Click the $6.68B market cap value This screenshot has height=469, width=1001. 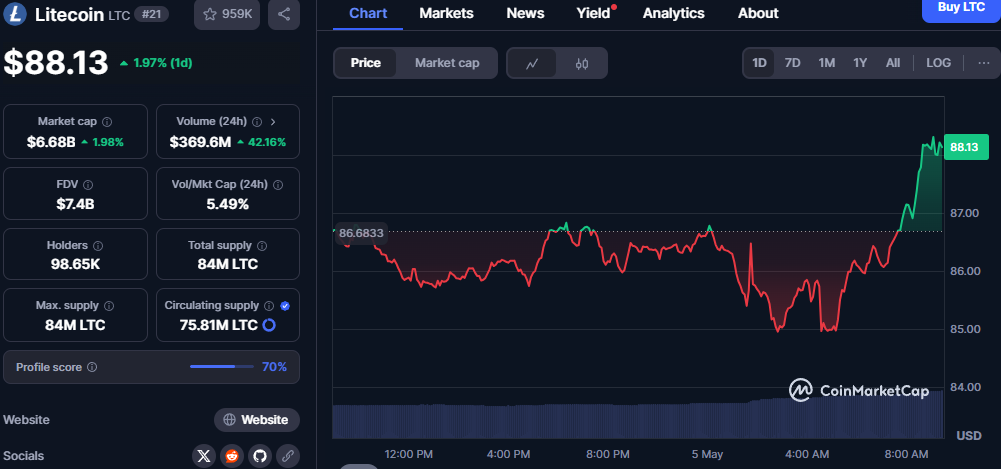click(51, 142)
